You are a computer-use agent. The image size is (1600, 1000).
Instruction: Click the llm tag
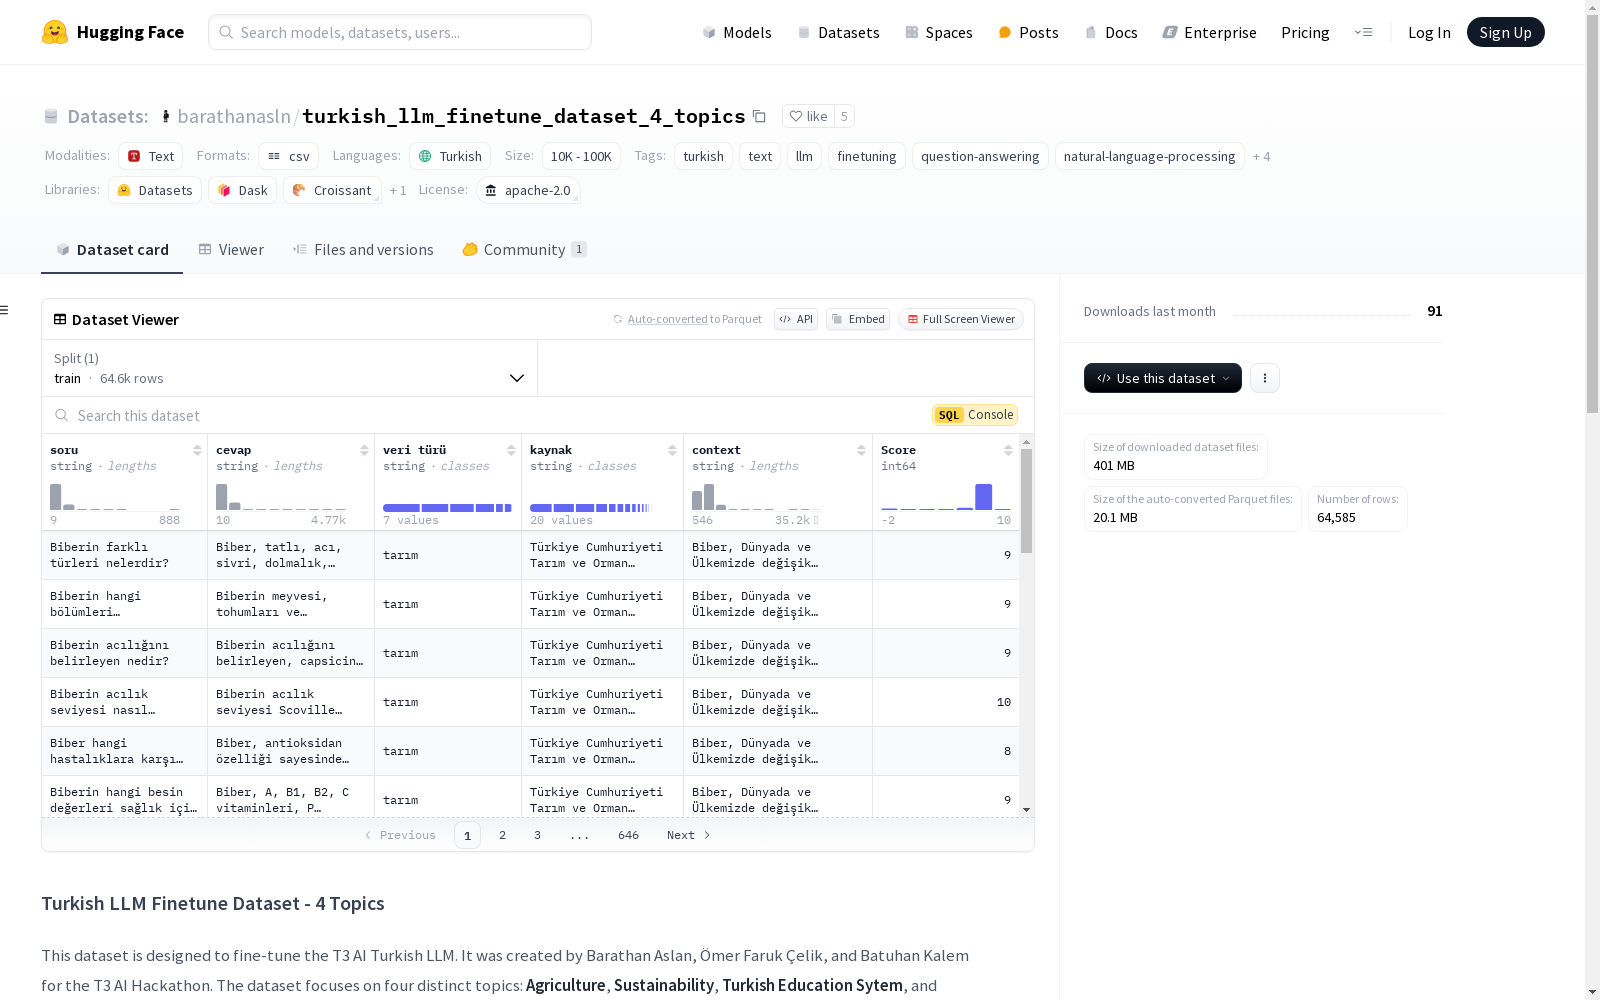[x=804, y=156]
